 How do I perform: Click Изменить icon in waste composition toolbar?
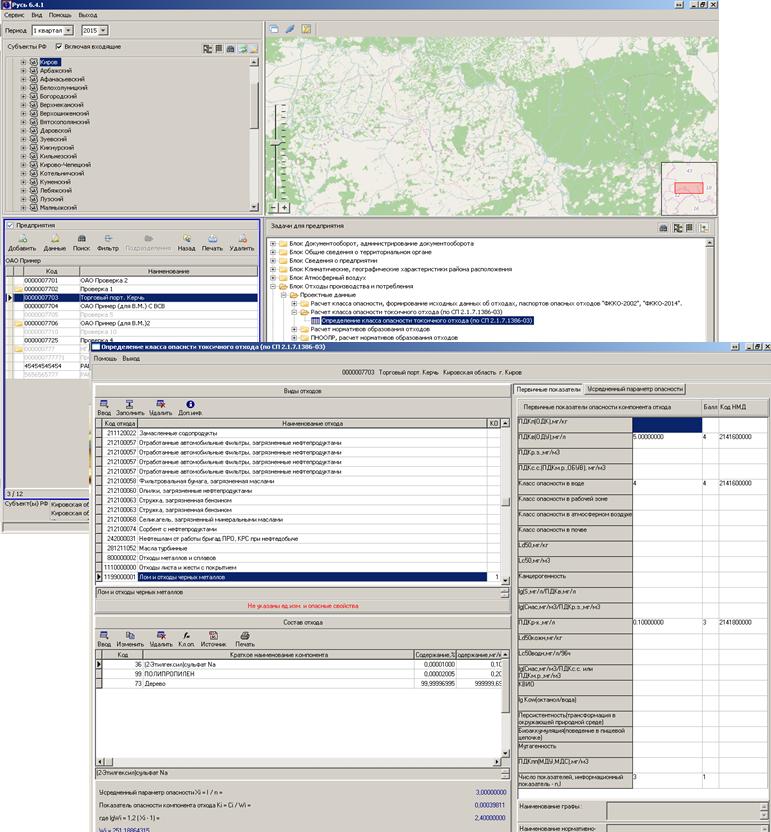point(129,639)
